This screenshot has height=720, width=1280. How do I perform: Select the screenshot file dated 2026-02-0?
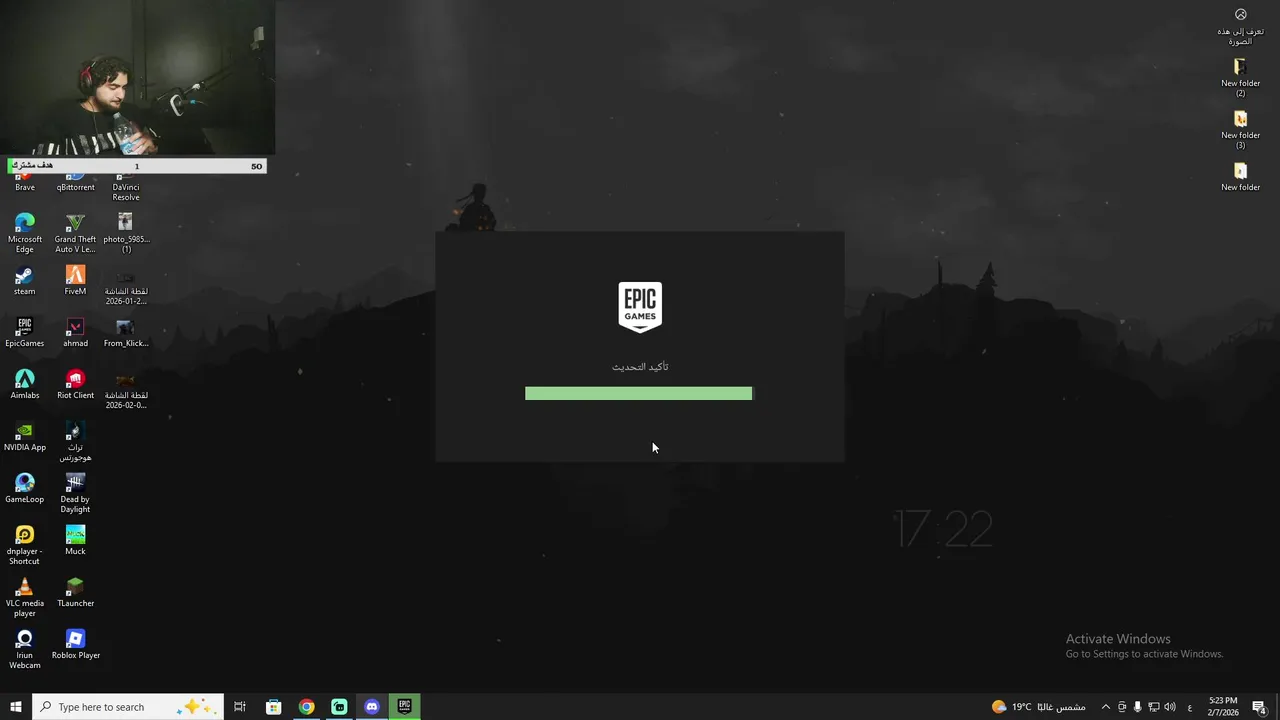click(x=125, y=390)
